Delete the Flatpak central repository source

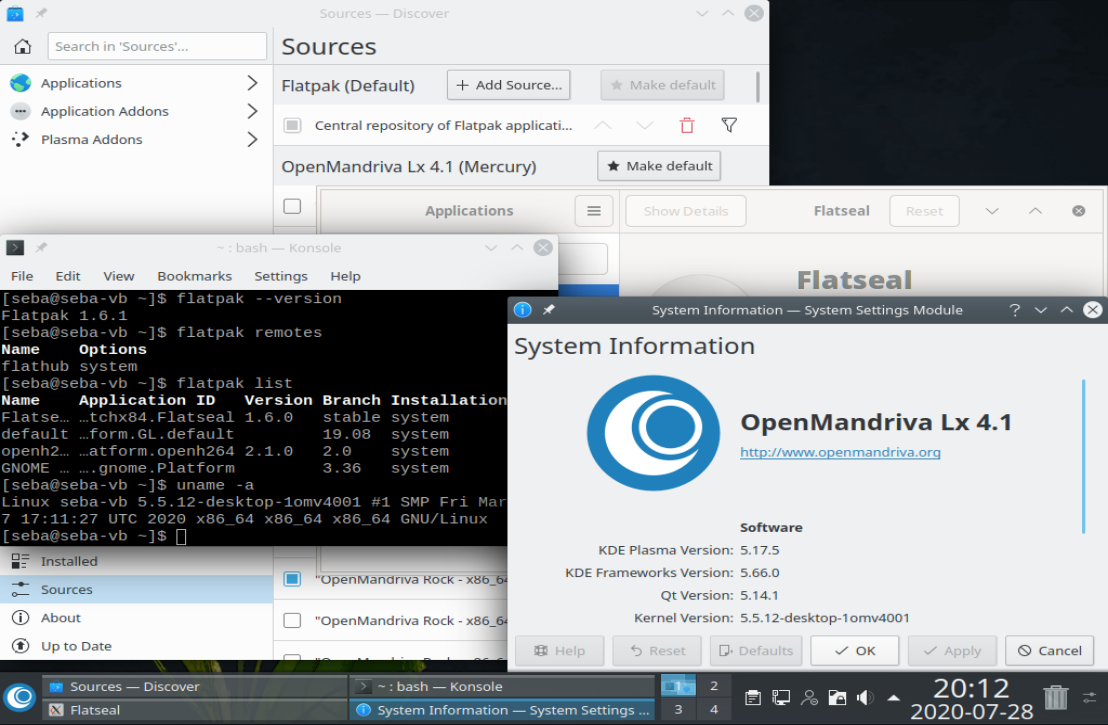pyautogui.click(x=687, y=126)
